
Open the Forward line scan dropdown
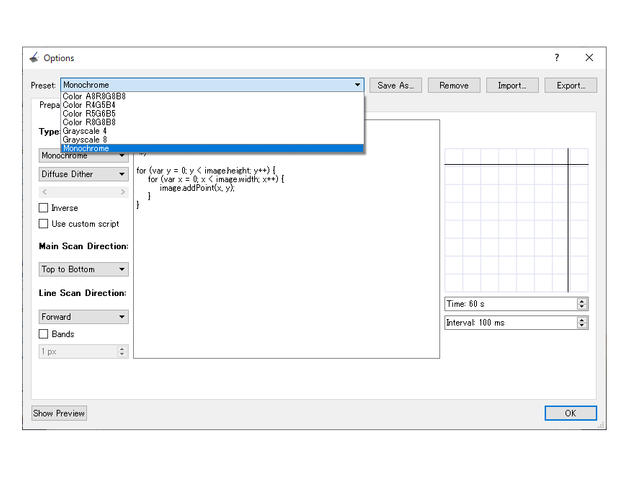83,317
